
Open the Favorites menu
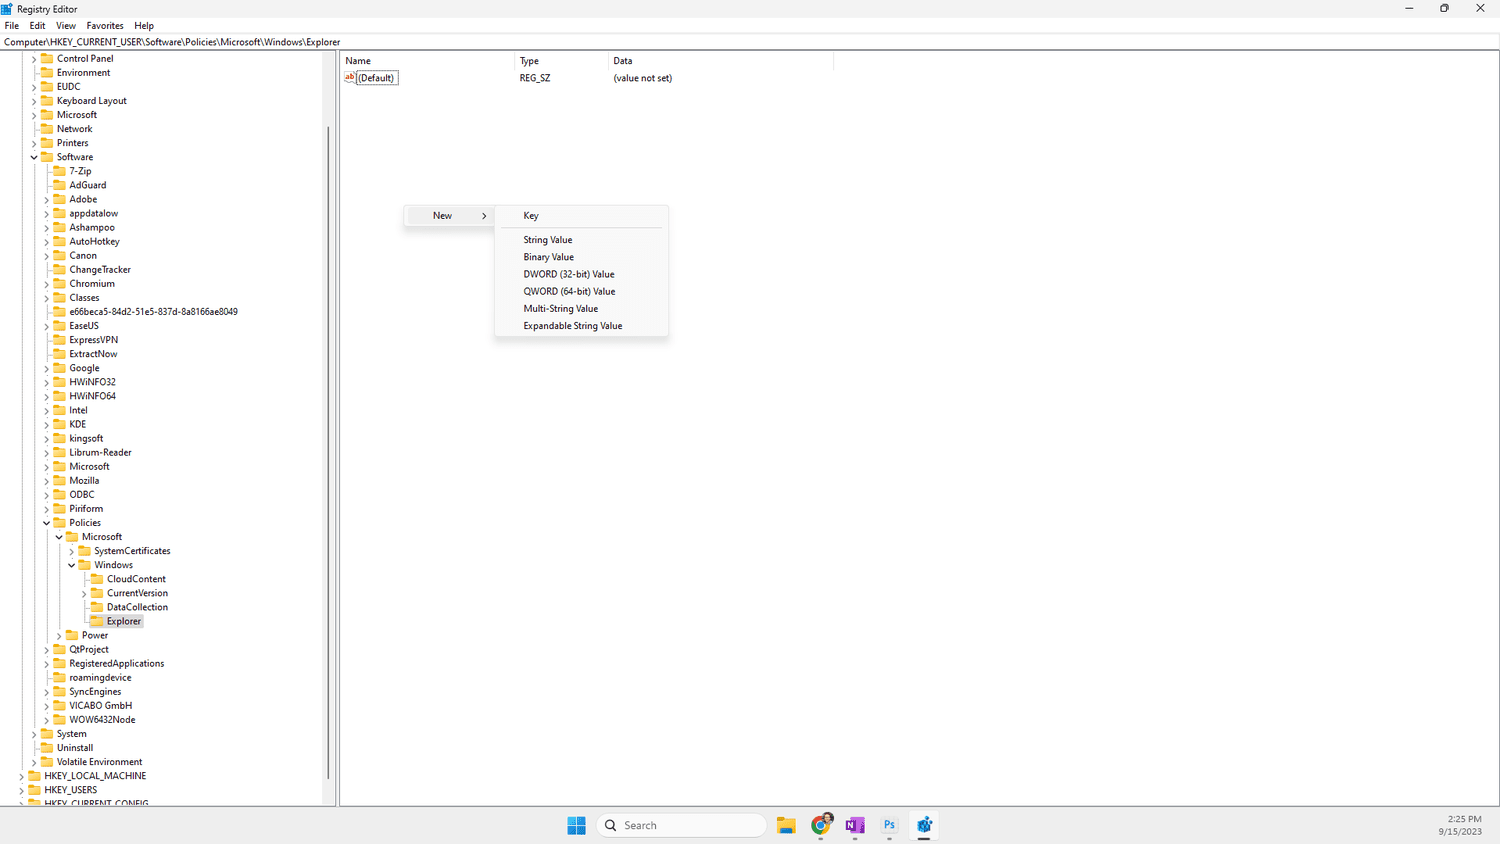[x=105, y=26]
